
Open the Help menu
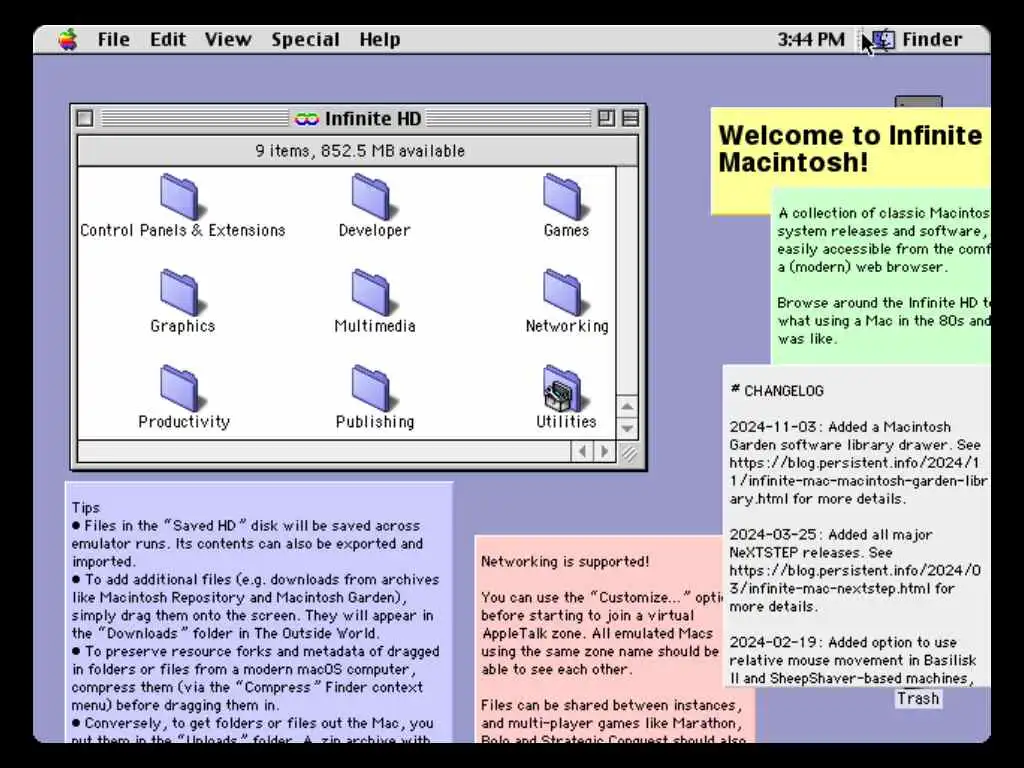point(379,40)
